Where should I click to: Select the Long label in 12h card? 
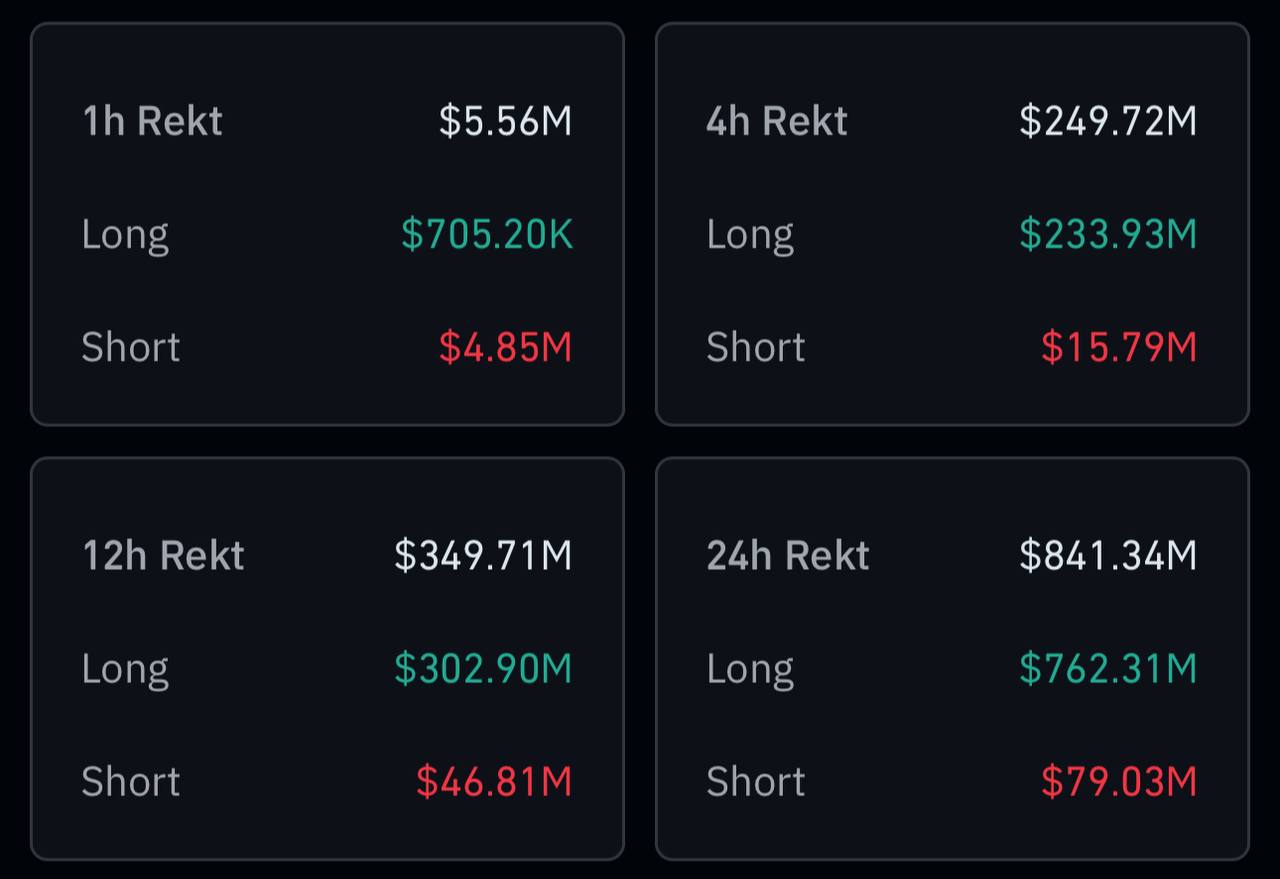click(x=125, y=668)
